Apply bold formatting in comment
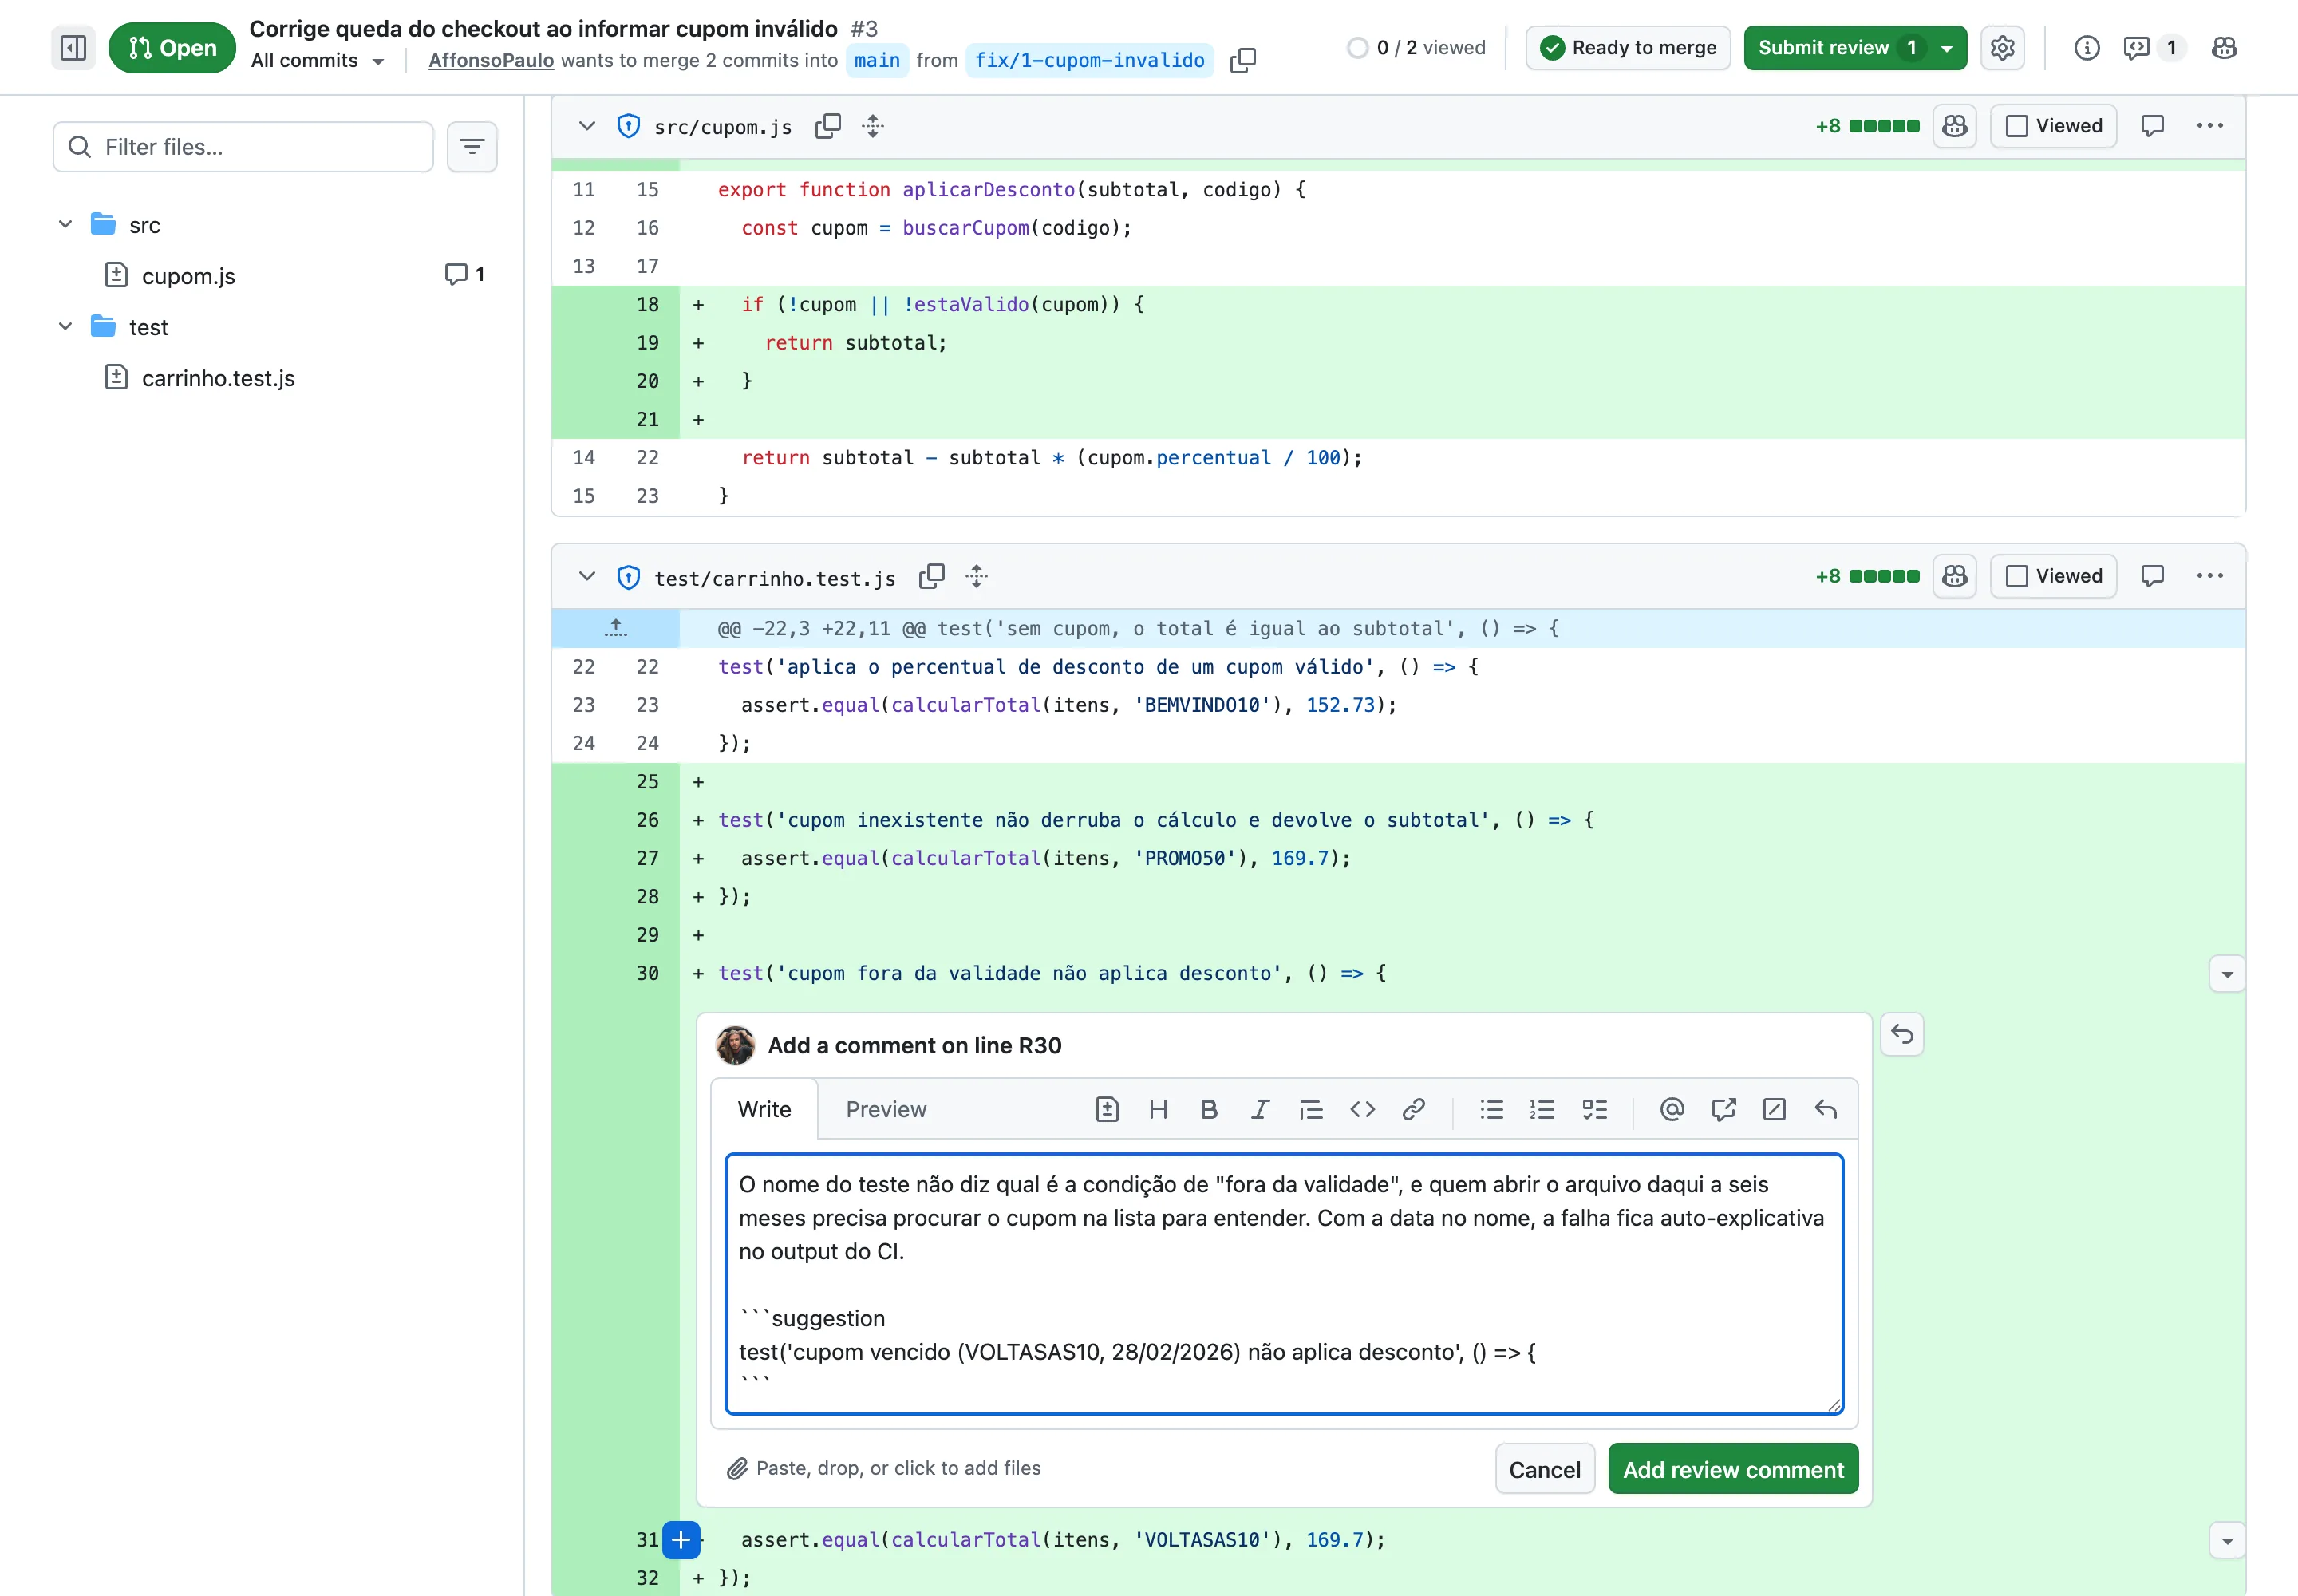The width and height of the screenshot is (2298, 1596). (1209, 1109)
